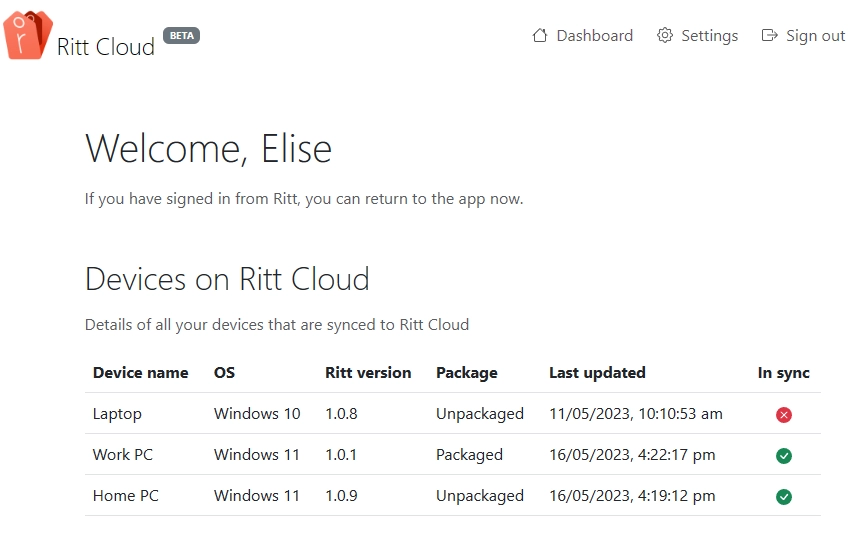Click the Packaged cell for Work PC
Viewport: 848px width, 555px height.
(x=469, y=455)
